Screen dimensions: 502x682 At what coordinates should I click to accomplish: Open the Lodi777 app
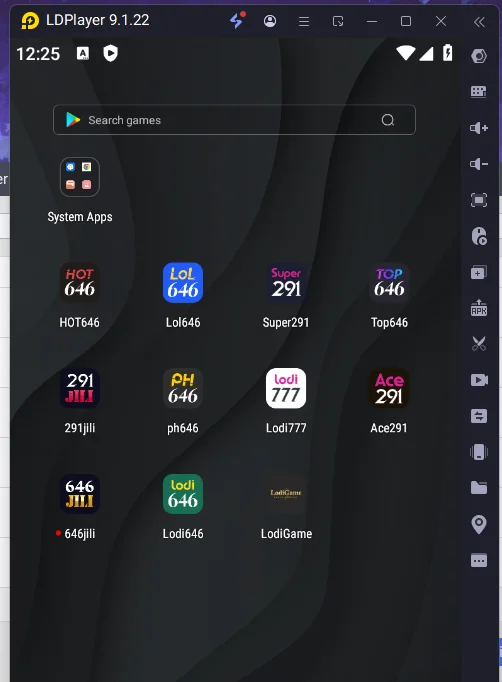point(286,388)
